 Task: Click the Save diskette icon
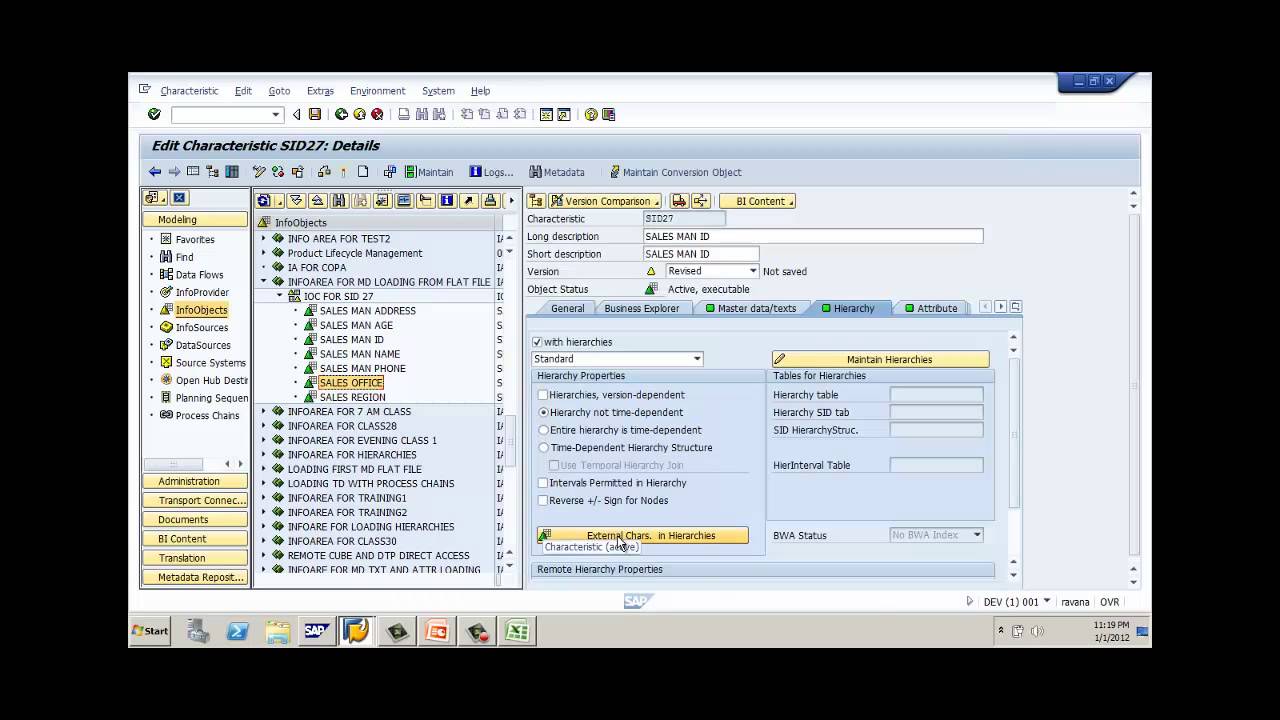coord(315,115)
